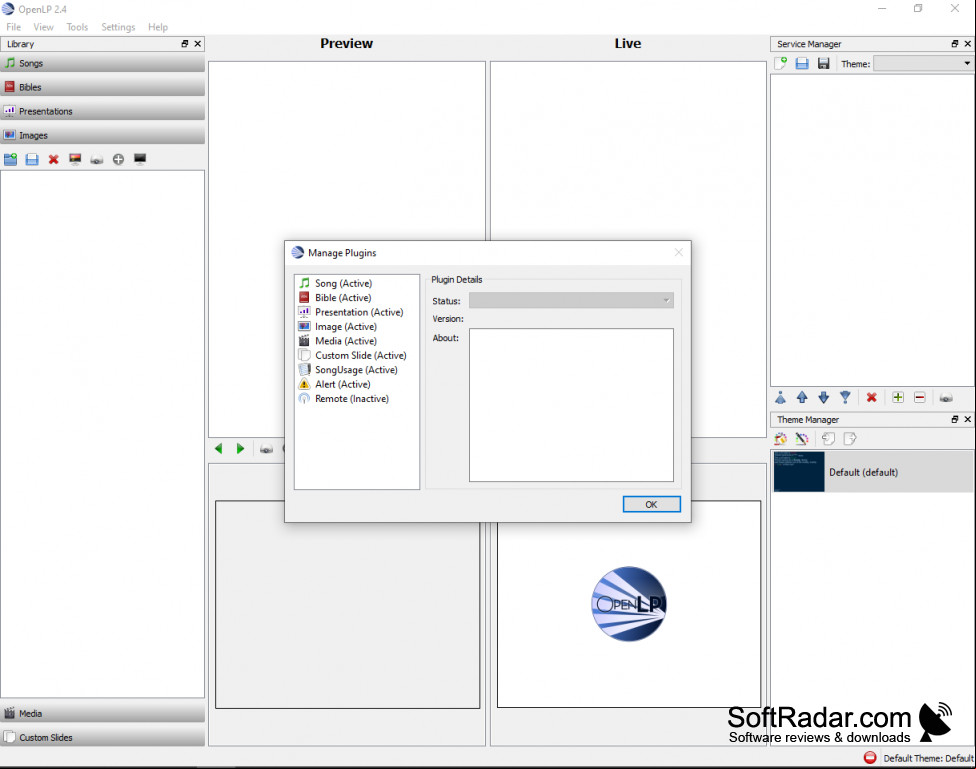Click the projector icon in Service Manager toolbar
This screenshot has width=976, height=769.
pos(946,398)
